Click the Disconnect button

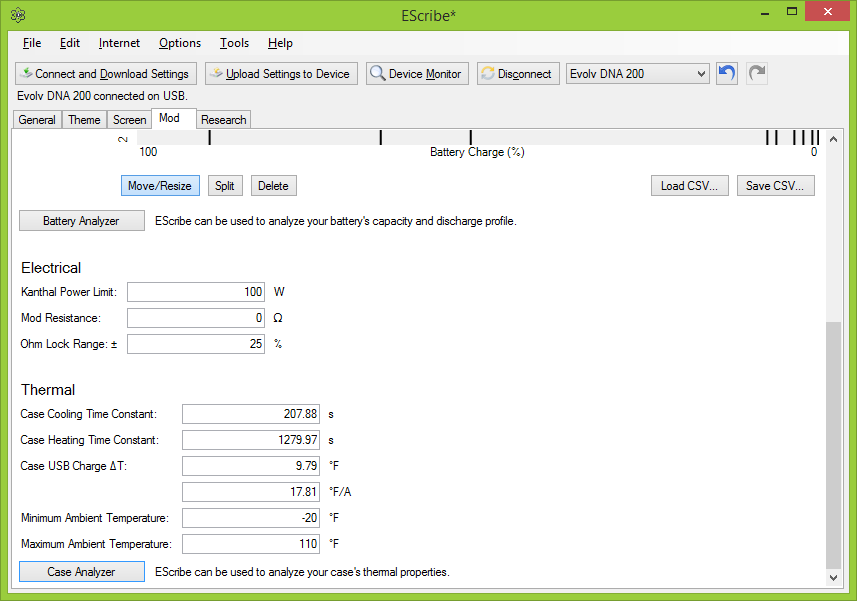pos(517,74)
